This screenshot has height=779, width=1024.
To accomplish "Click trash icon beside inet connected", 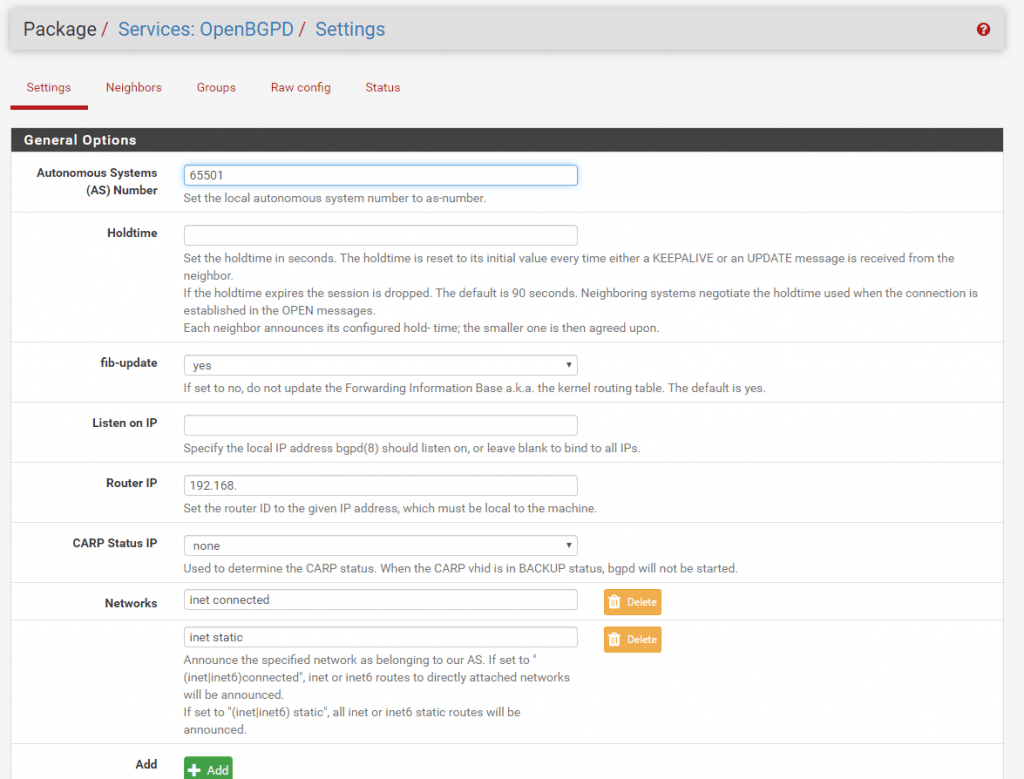I will click(614, 602).
